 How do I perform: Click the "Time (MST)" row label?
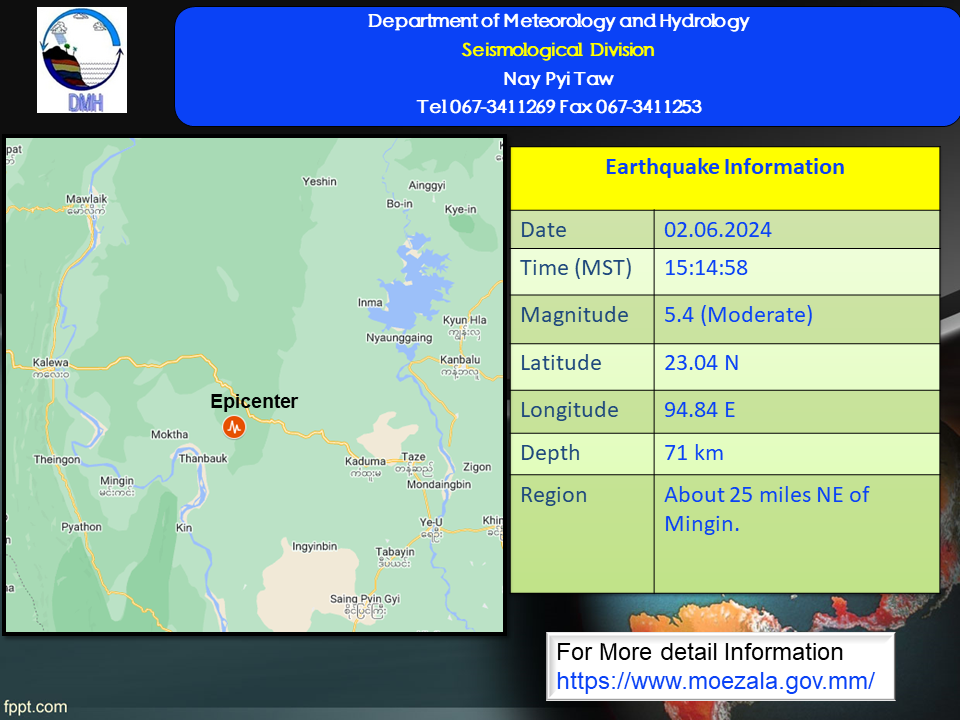click(x=576, y=268)
